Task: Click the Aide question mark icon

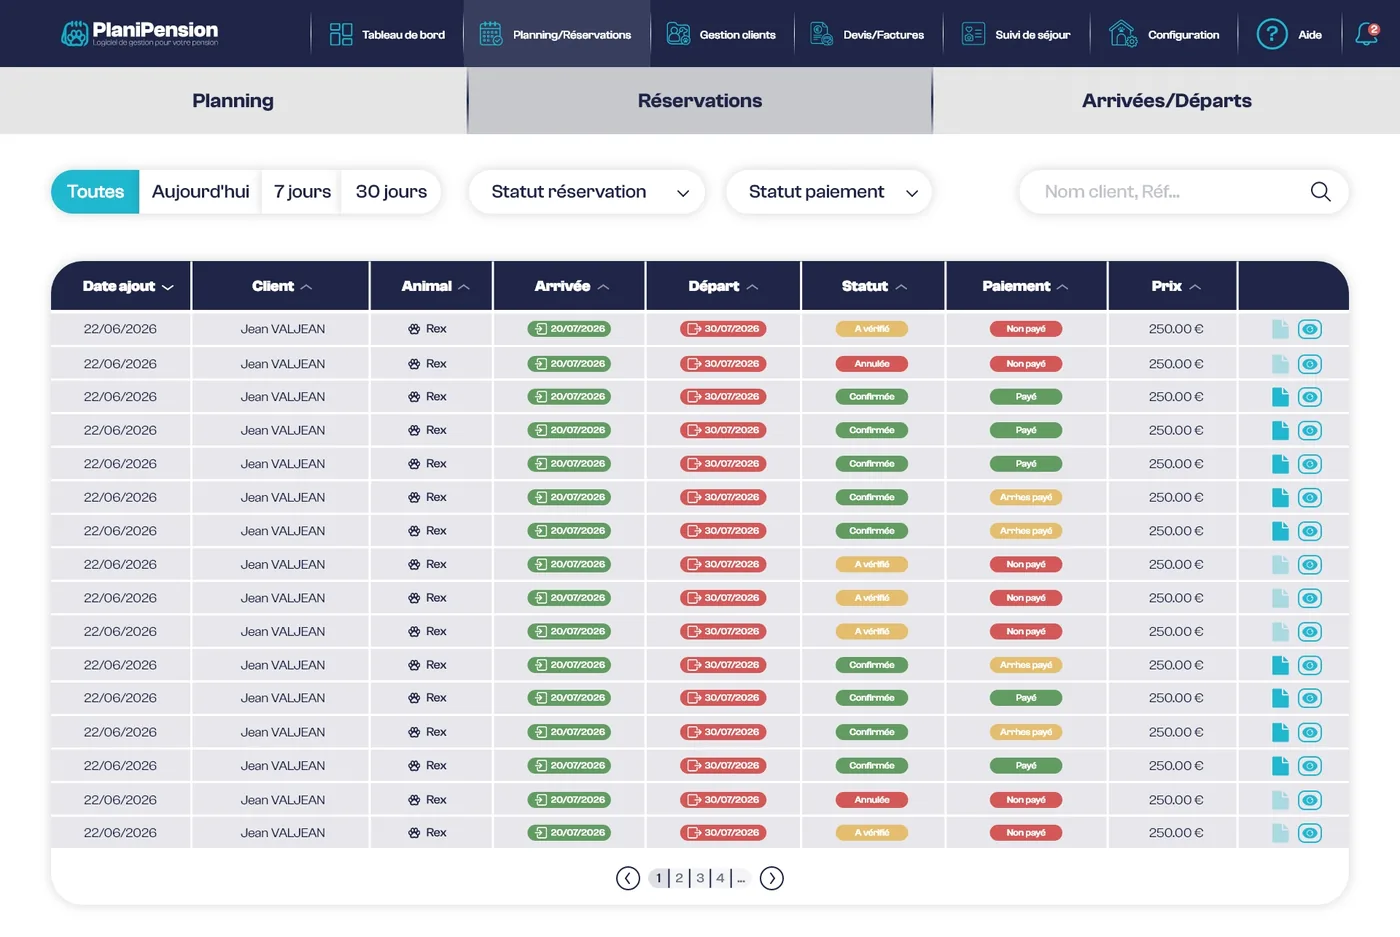Action: coord(1272,34)
